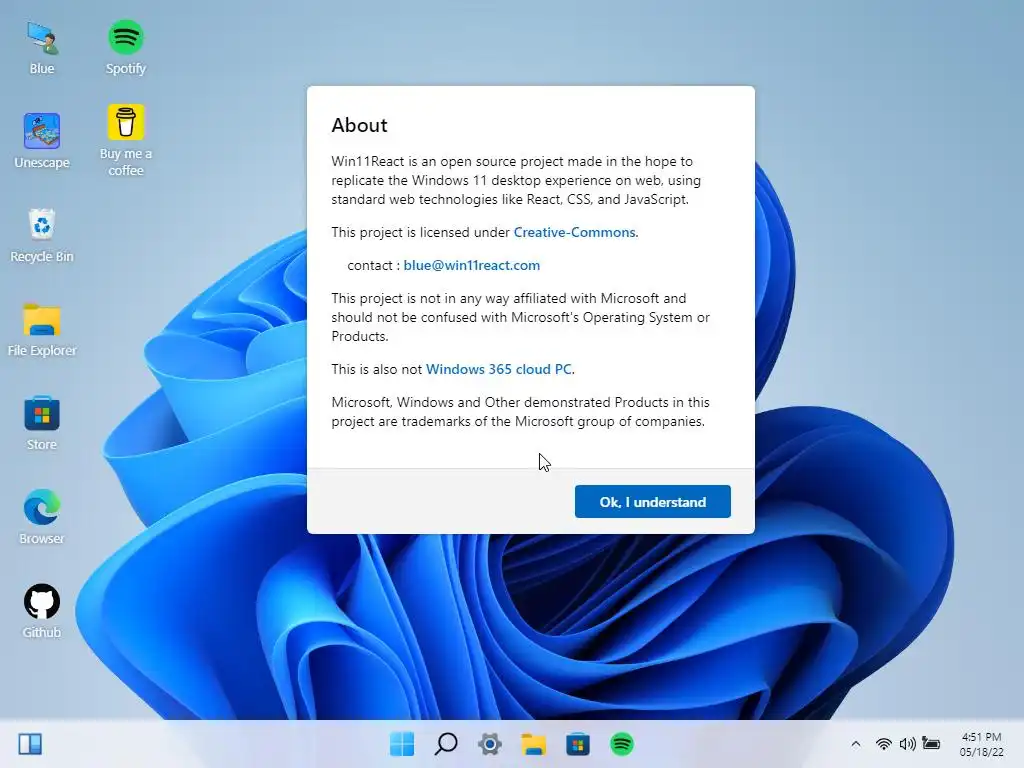Image resolution: width=1024 pixels, height=768 pixels.
Task: Open File Explorer from the taskbar
Action: point(534,744)
